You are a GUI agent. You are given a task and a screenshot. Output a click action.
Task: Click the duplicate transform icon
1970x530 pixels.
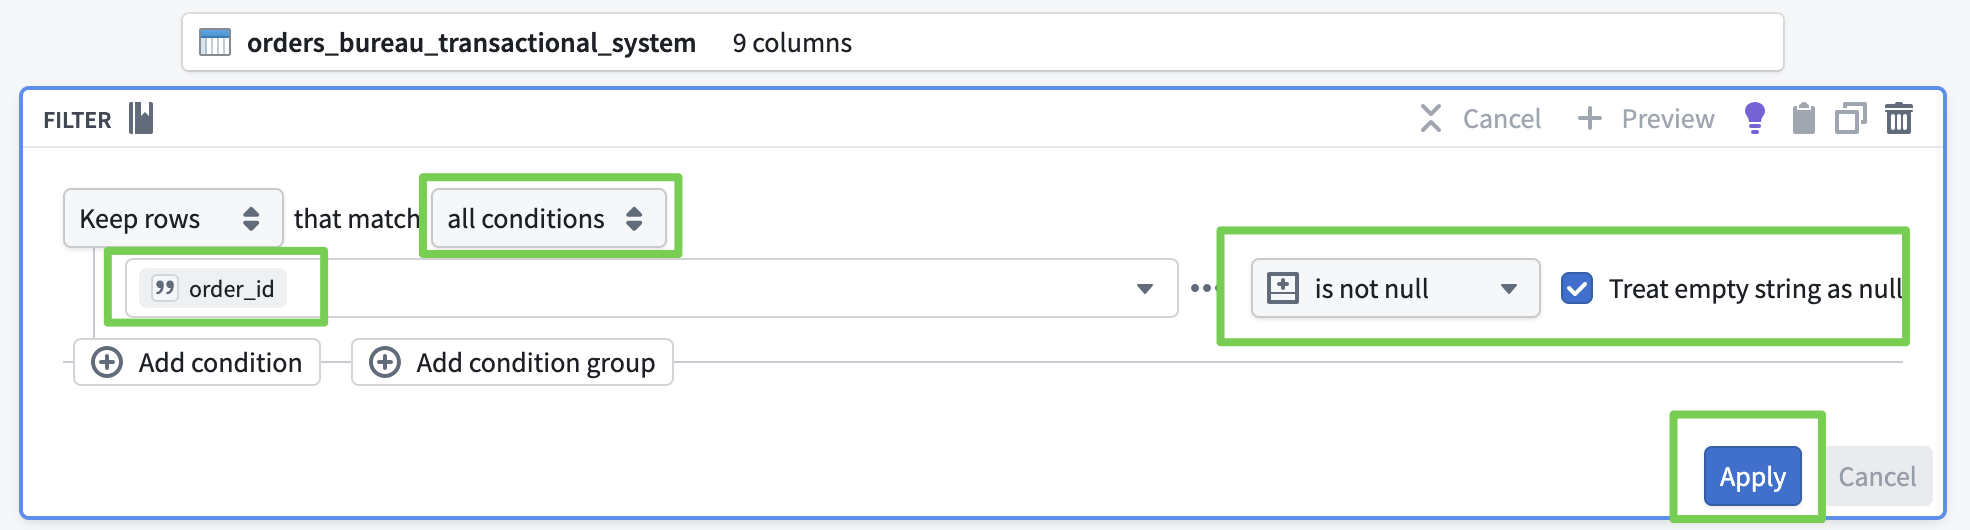pos(1850,118)
